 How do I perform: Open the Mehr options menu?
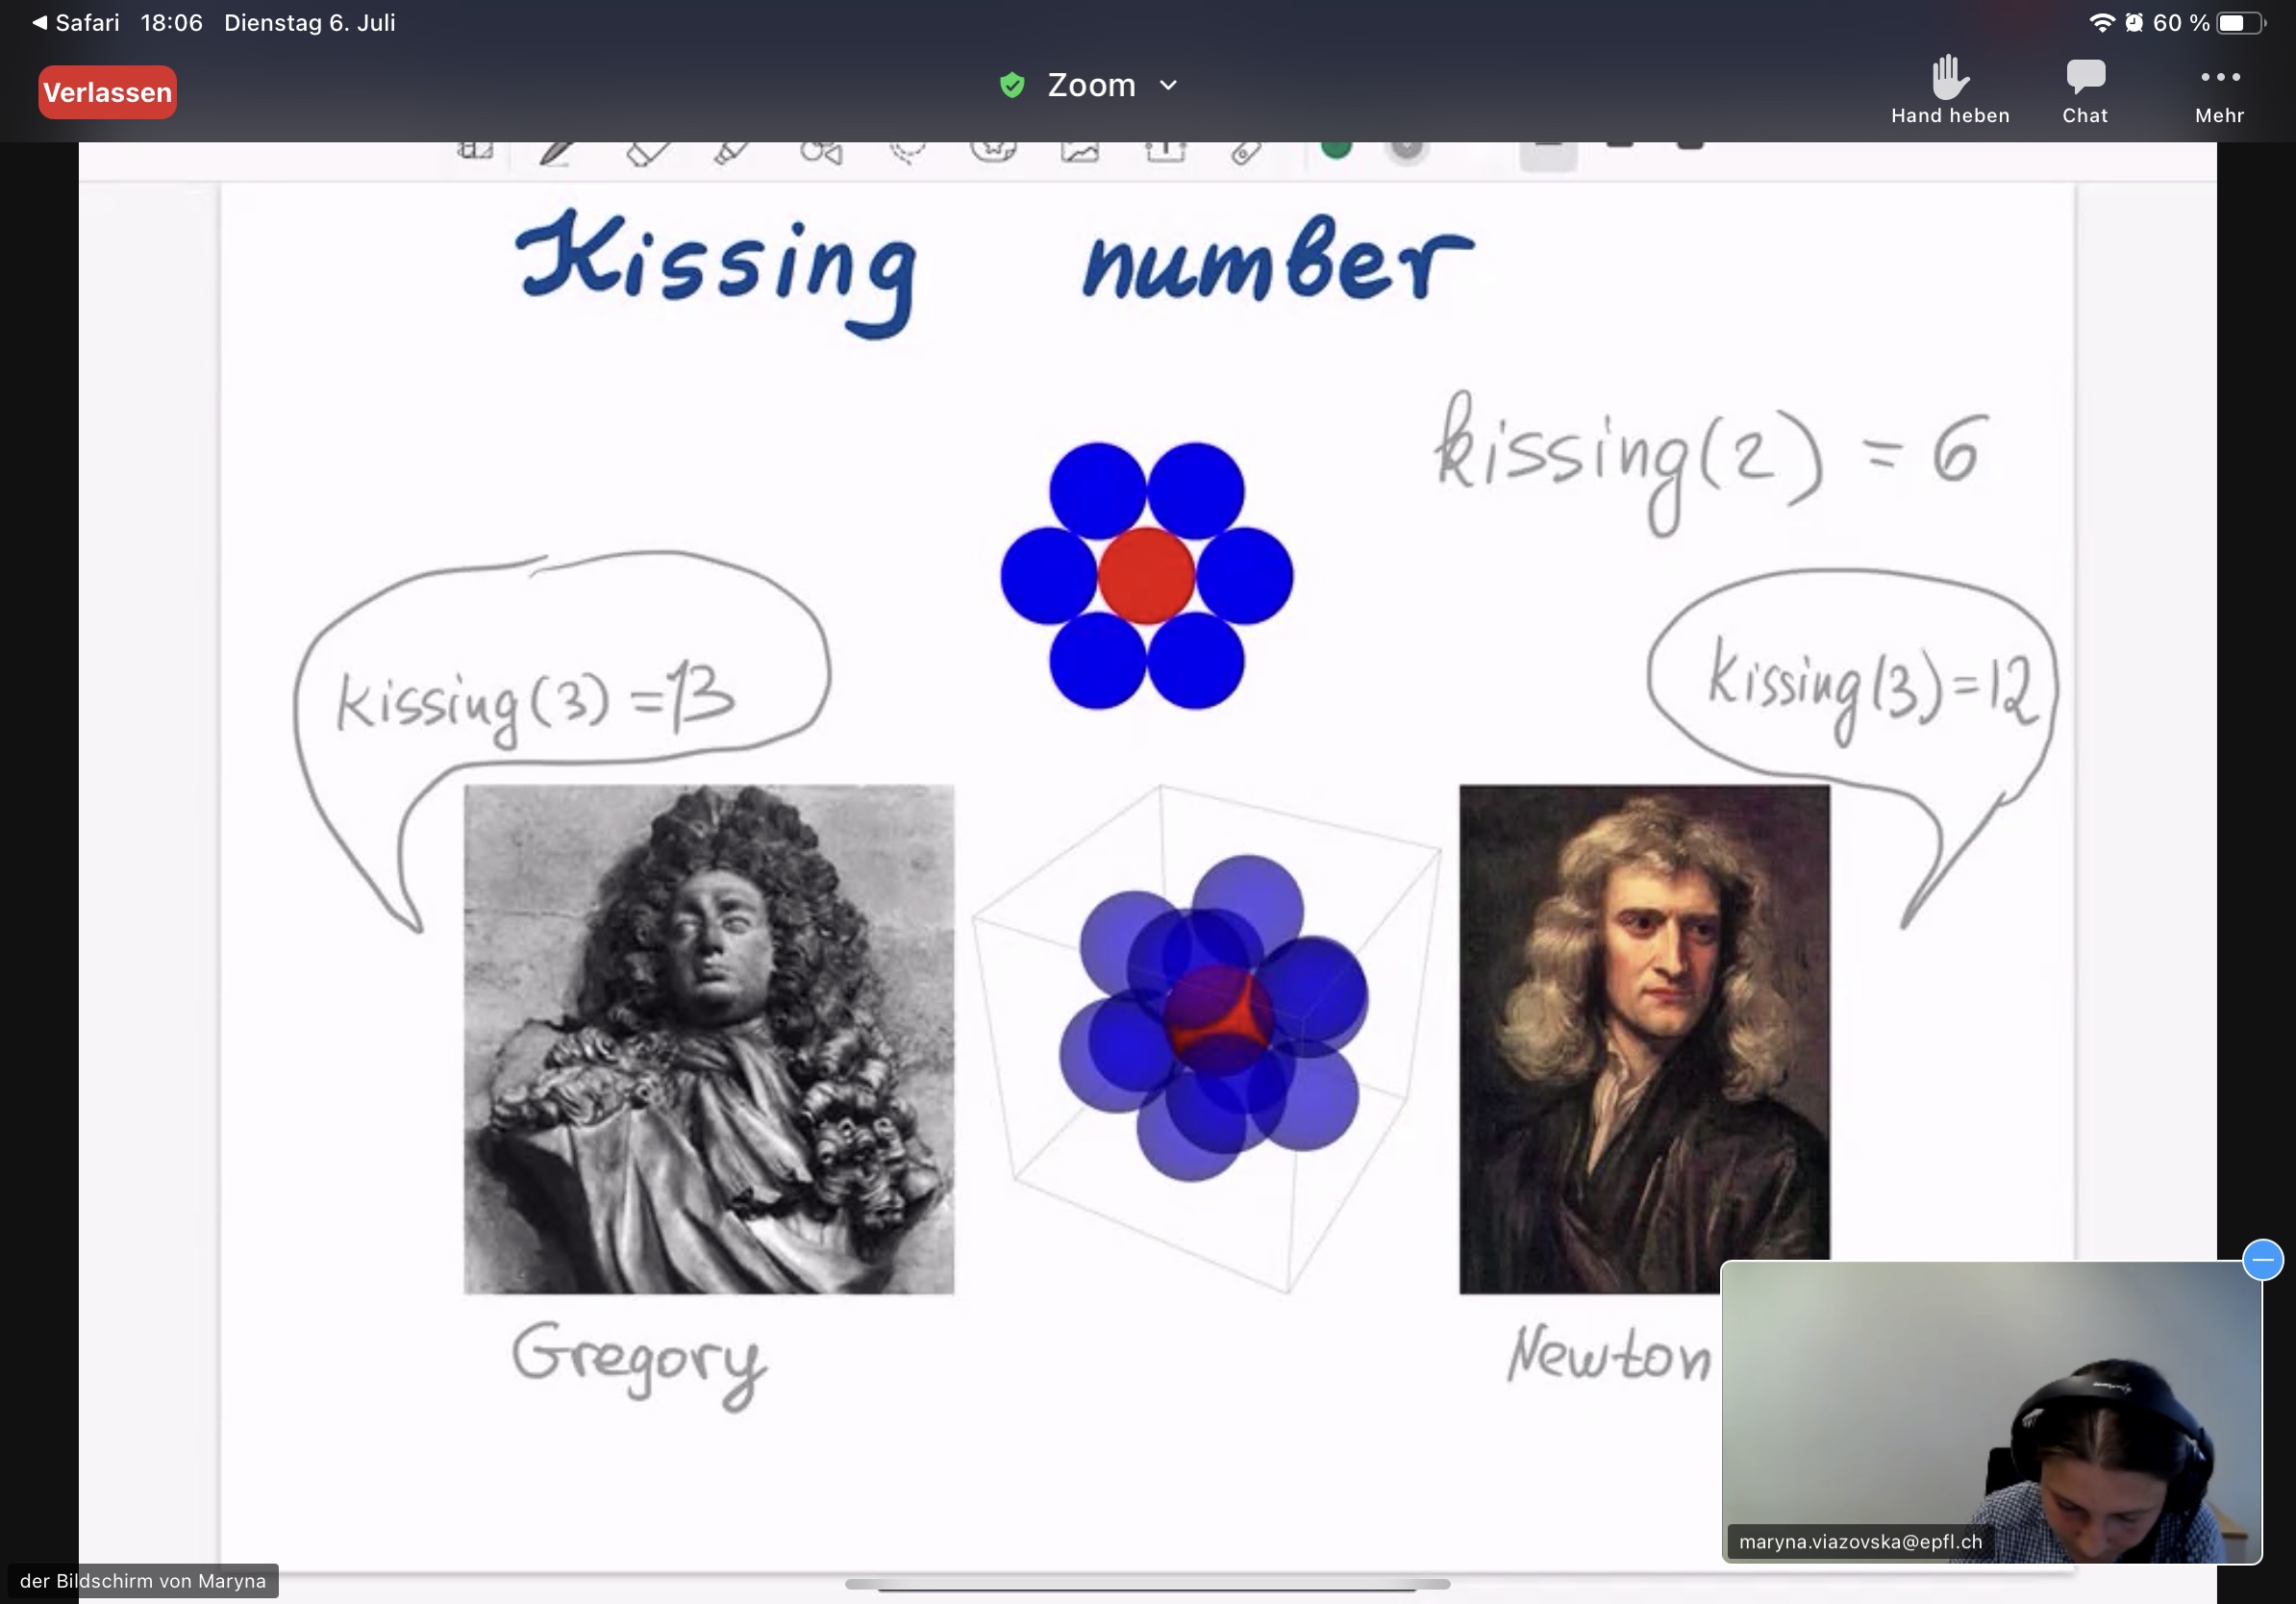pos(2219,90)
